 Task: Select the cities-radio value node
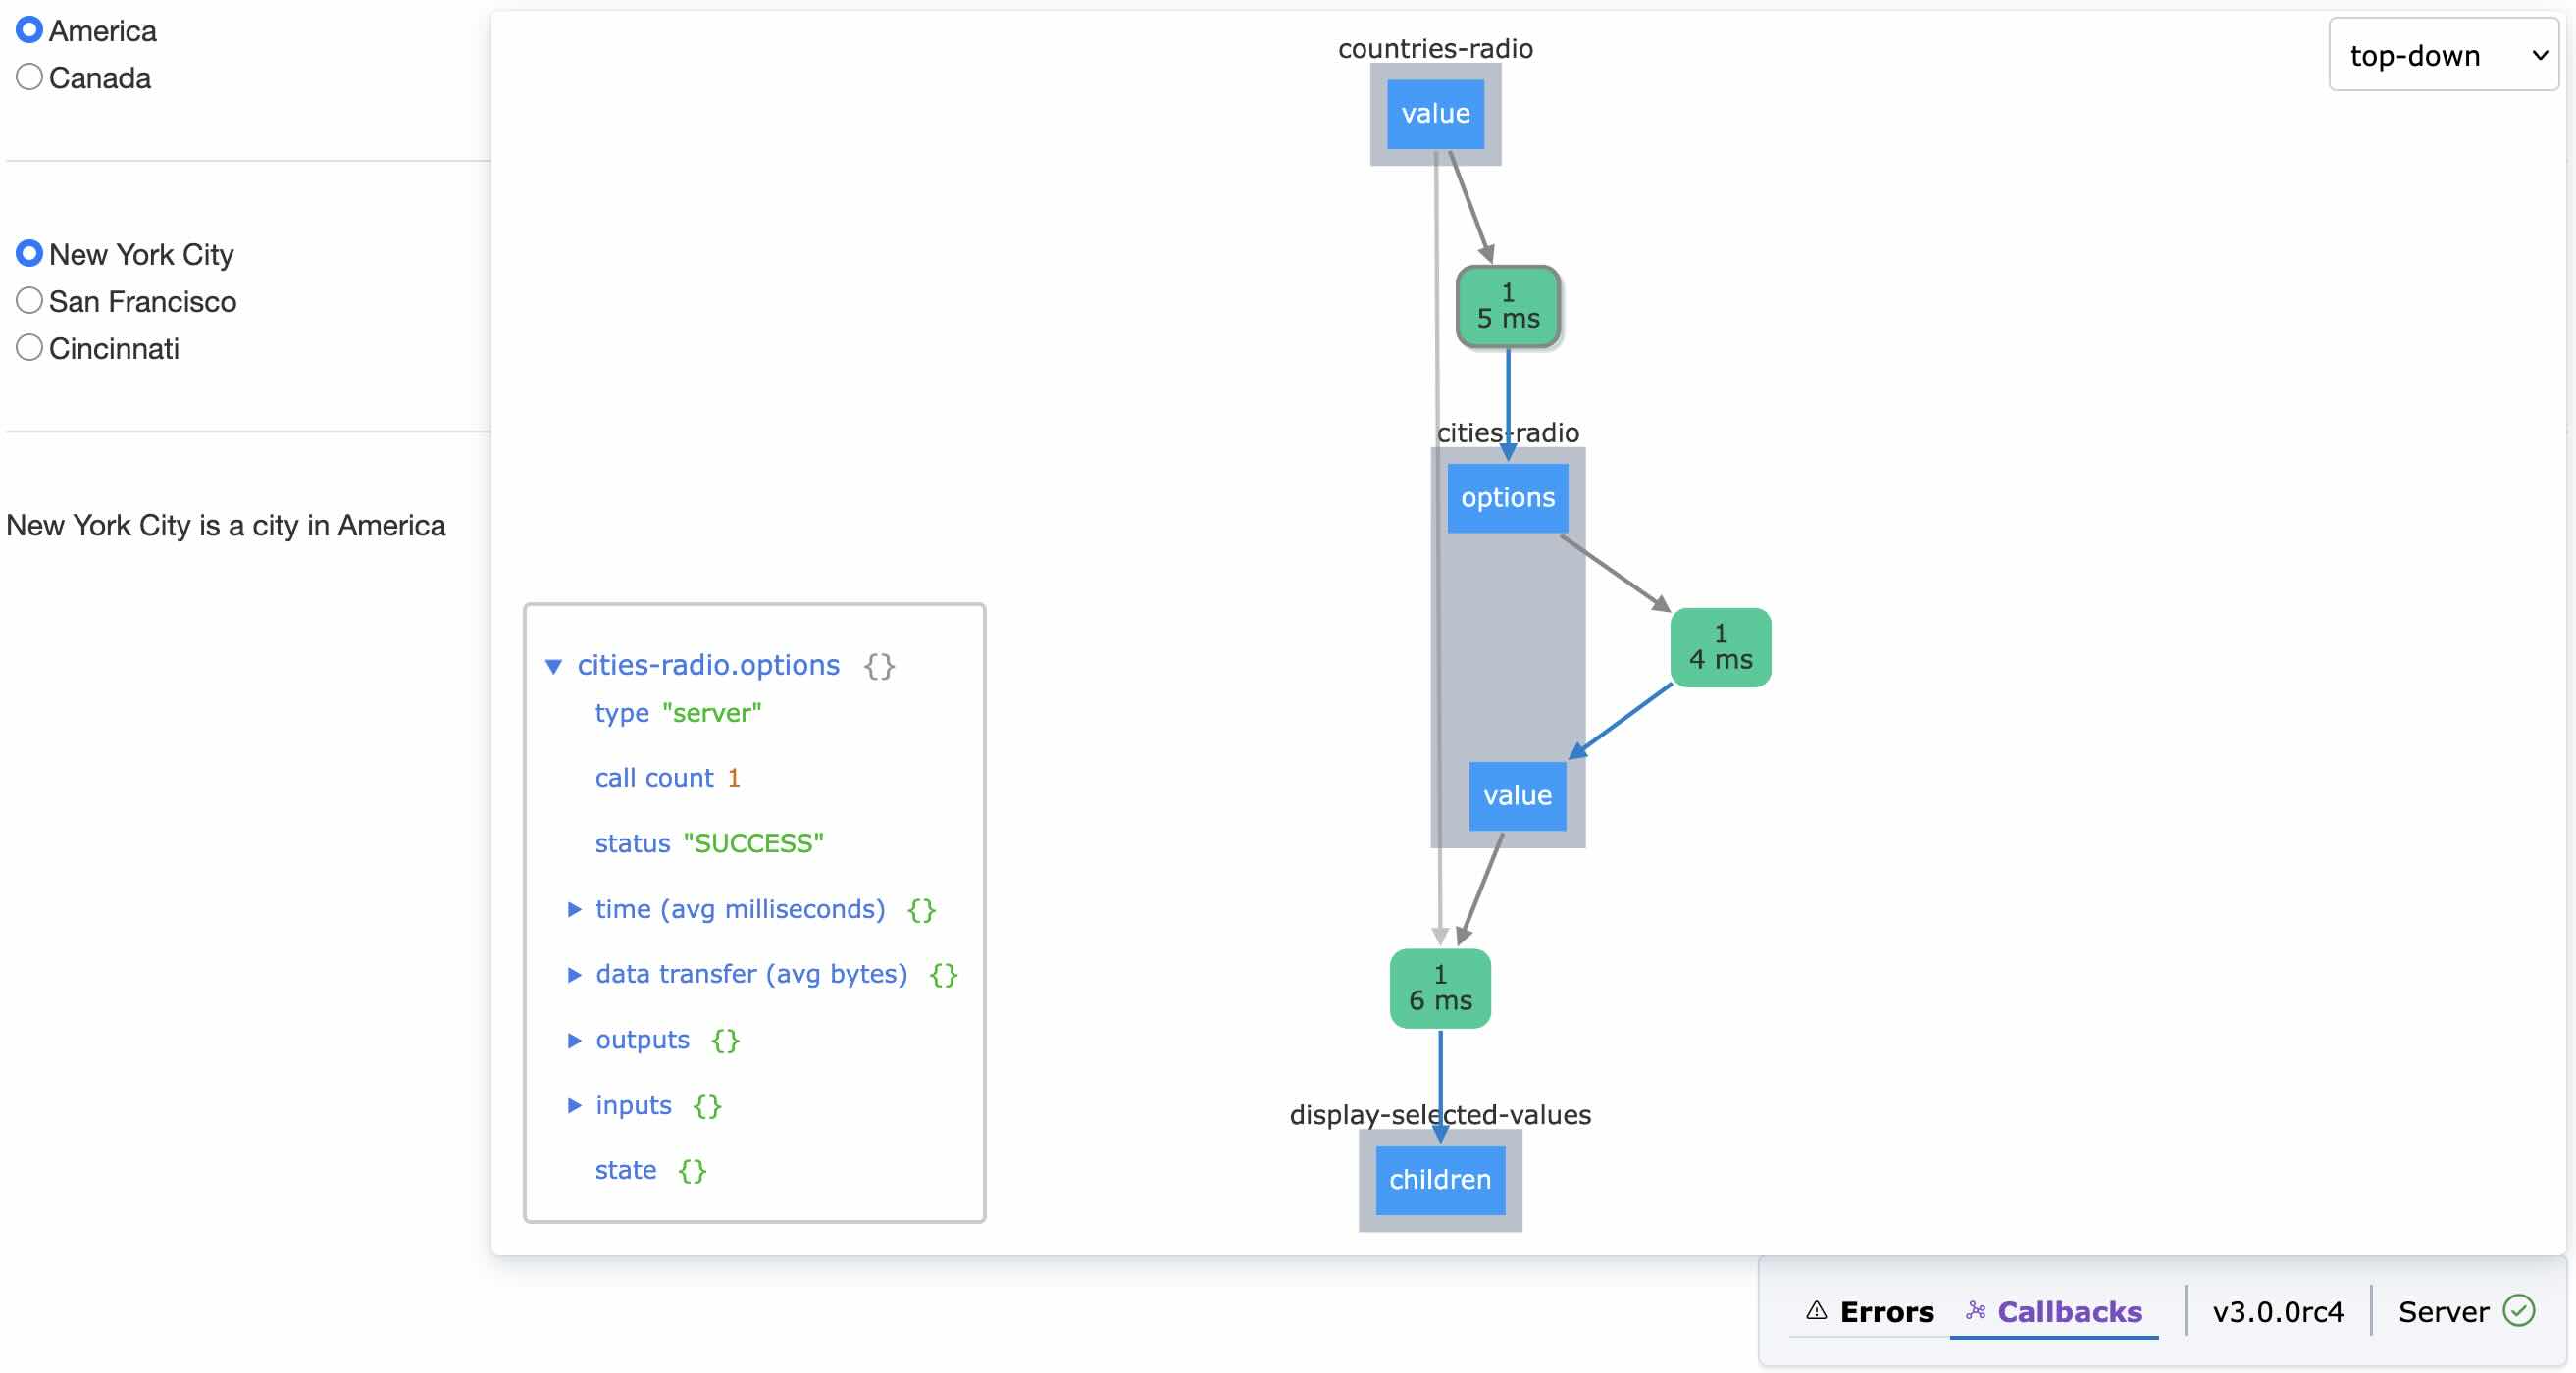(1517, 796)
